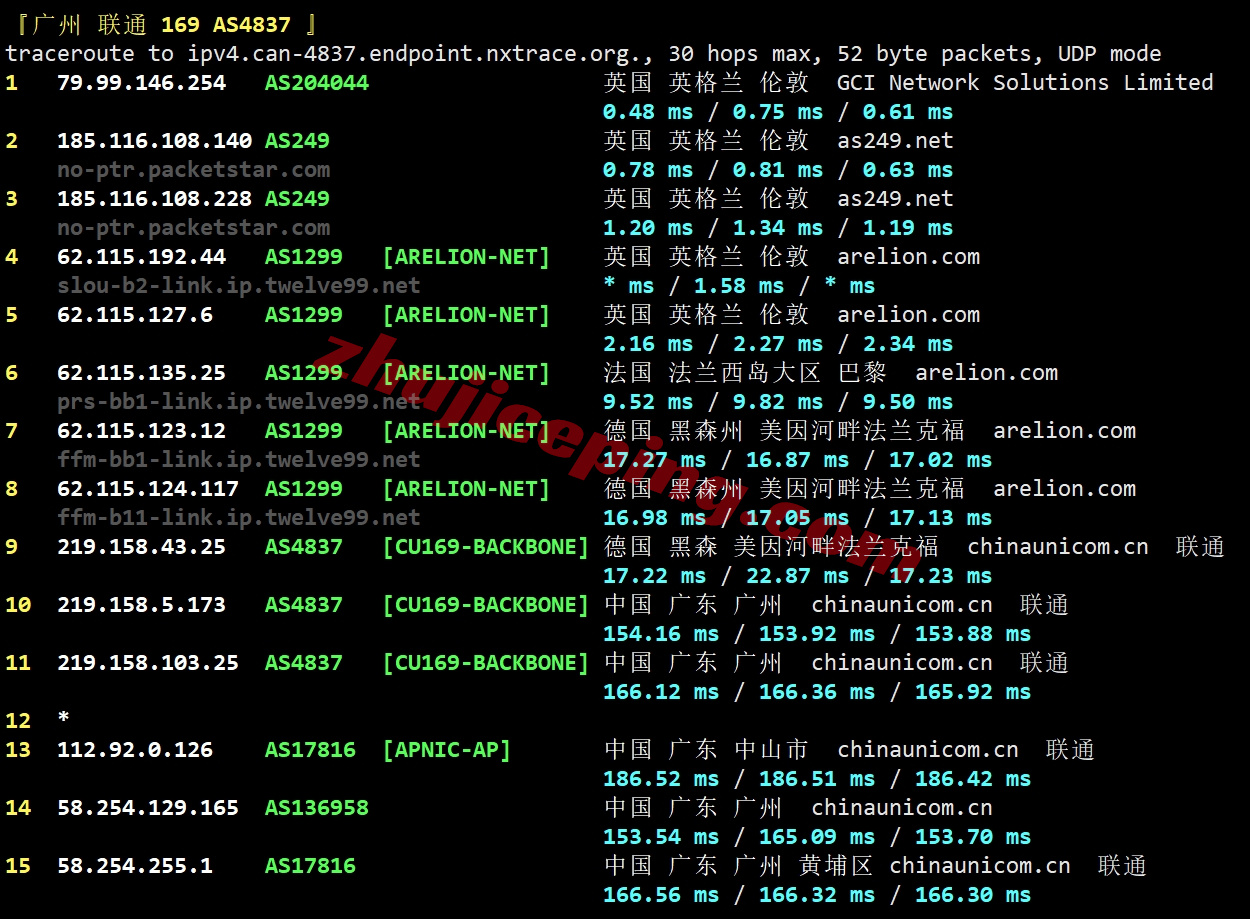Click the [ARELION-NET] tag on hop 5
The image size is (1250, 919).
tap(466, 315)
